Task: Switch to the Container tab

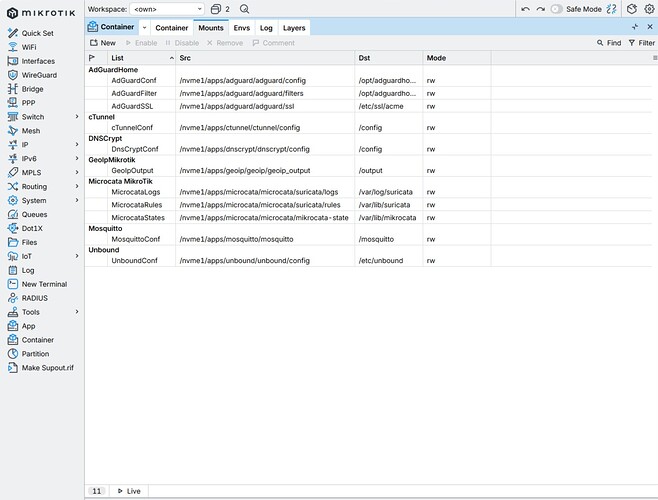Action: (172, 28)
